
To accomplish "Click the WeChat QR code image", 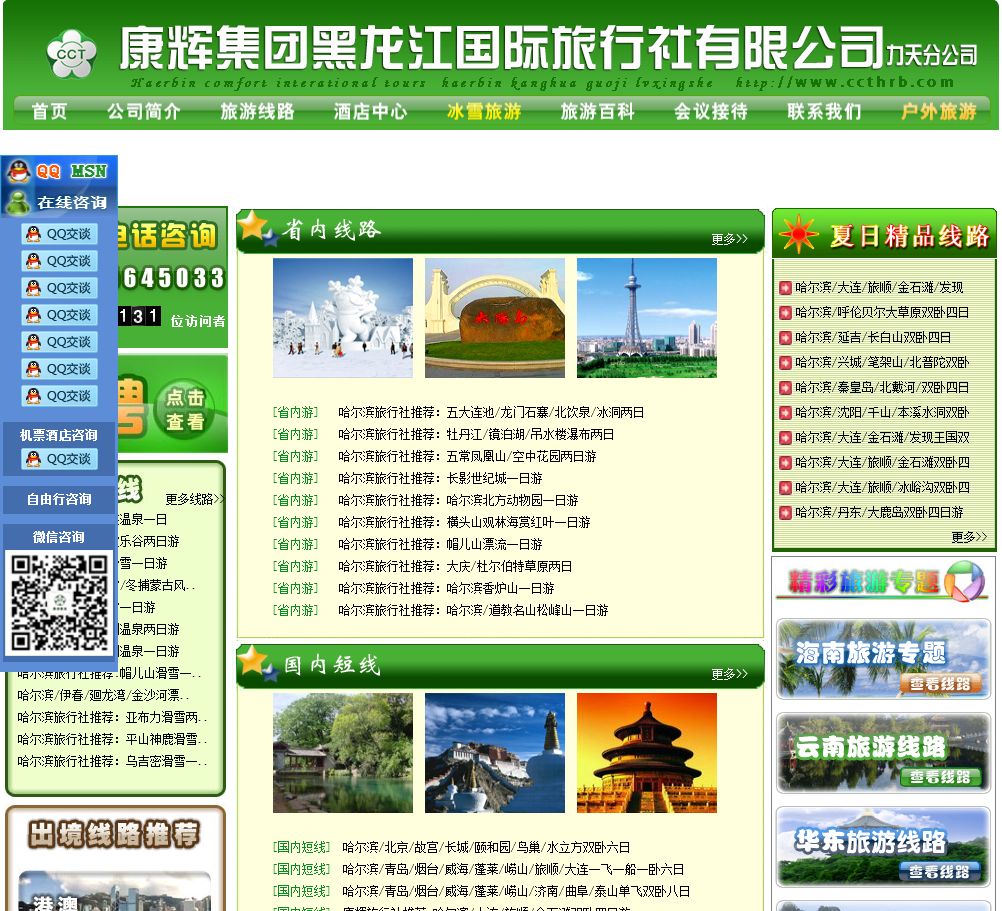I will point(59,602).
